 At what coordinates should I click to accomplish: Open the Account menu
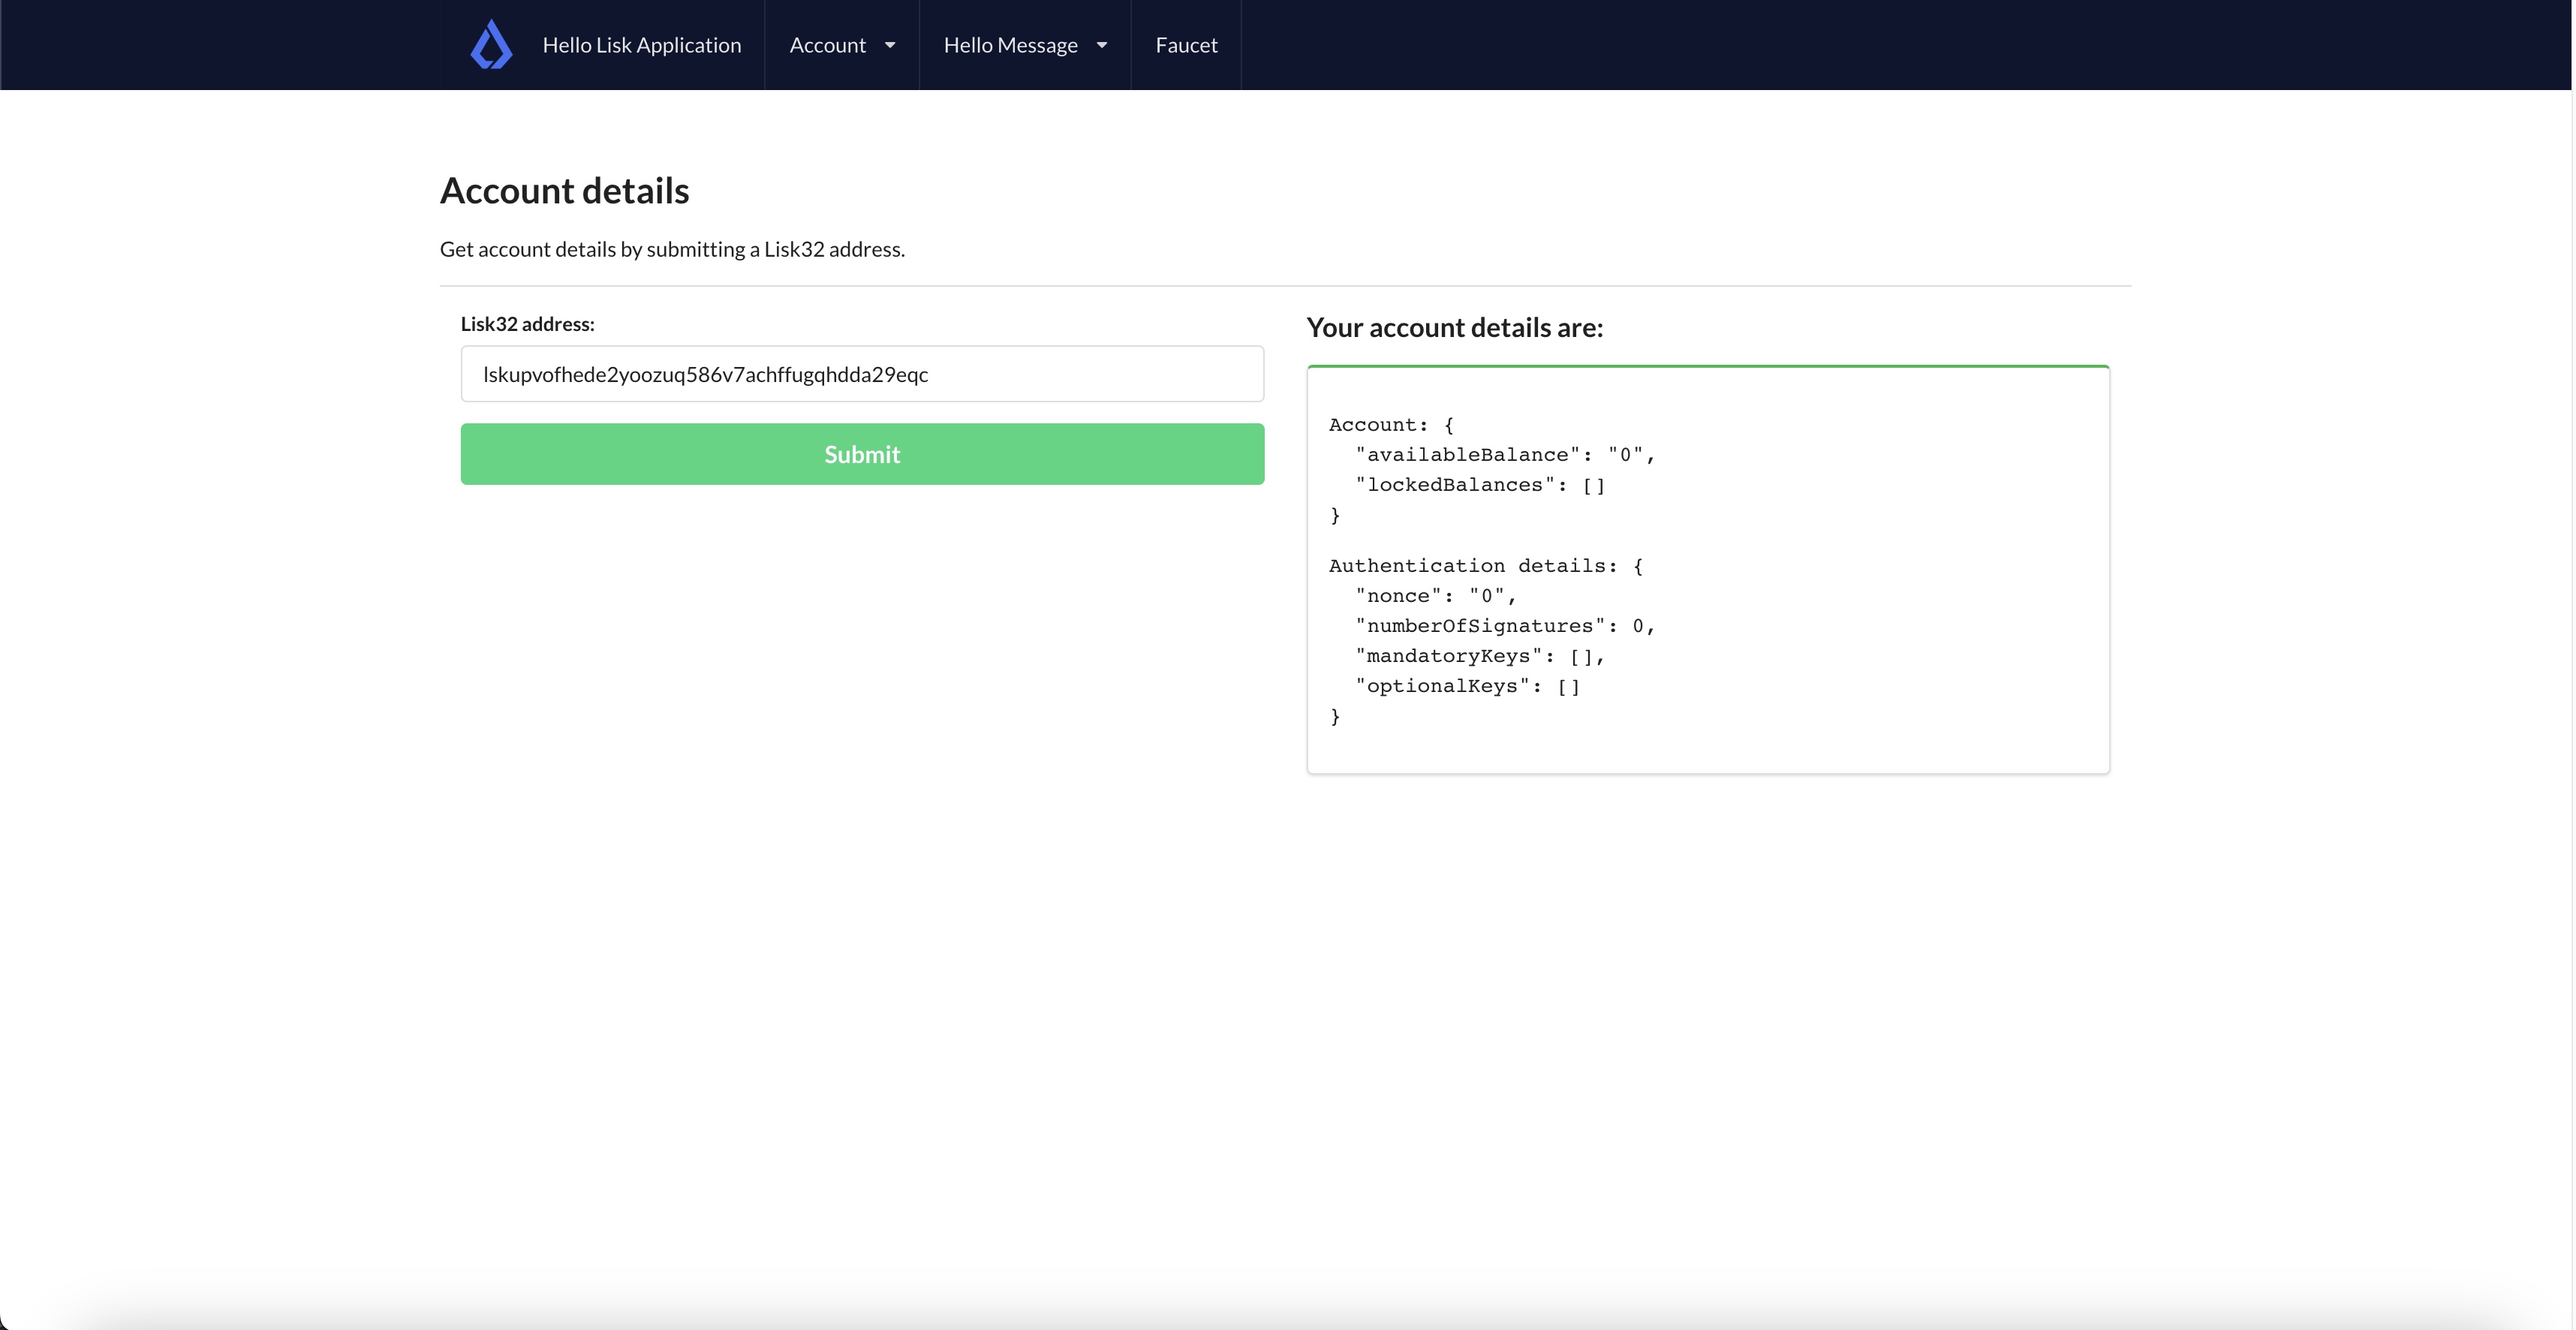click(x=842, y=45)
